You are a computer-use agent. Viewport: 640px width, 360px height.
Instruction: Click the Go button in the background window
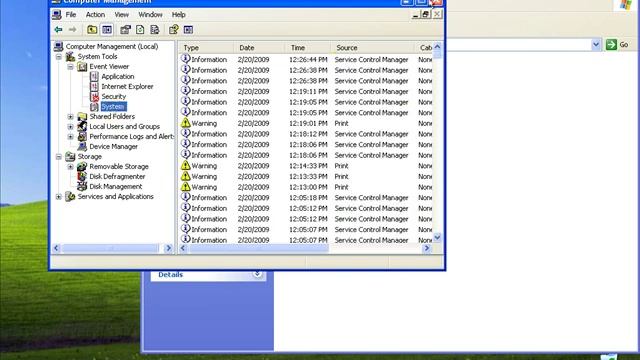(x=617, y=44)
